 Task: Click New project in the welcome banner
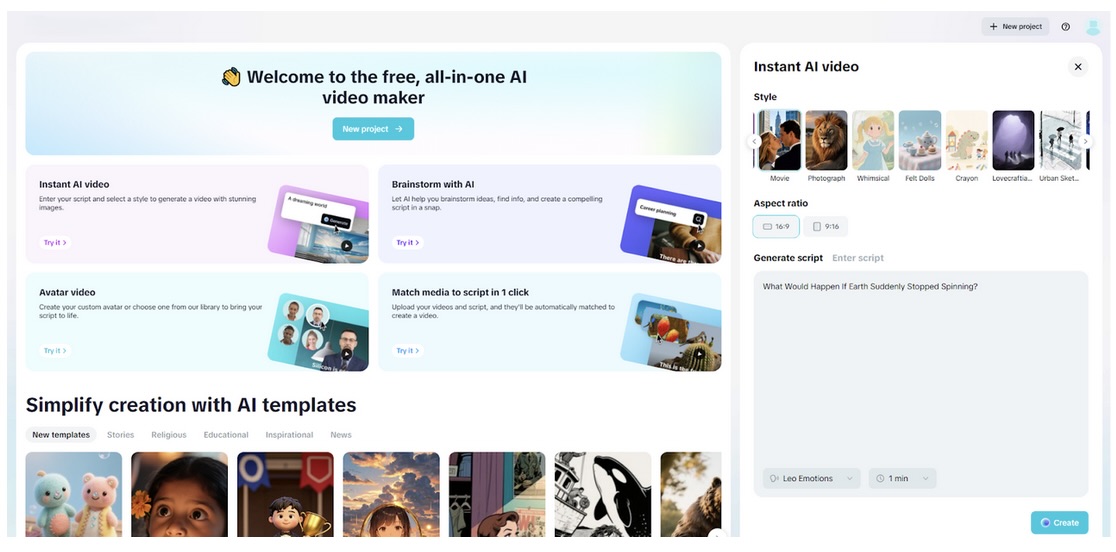tap(373, 129)
